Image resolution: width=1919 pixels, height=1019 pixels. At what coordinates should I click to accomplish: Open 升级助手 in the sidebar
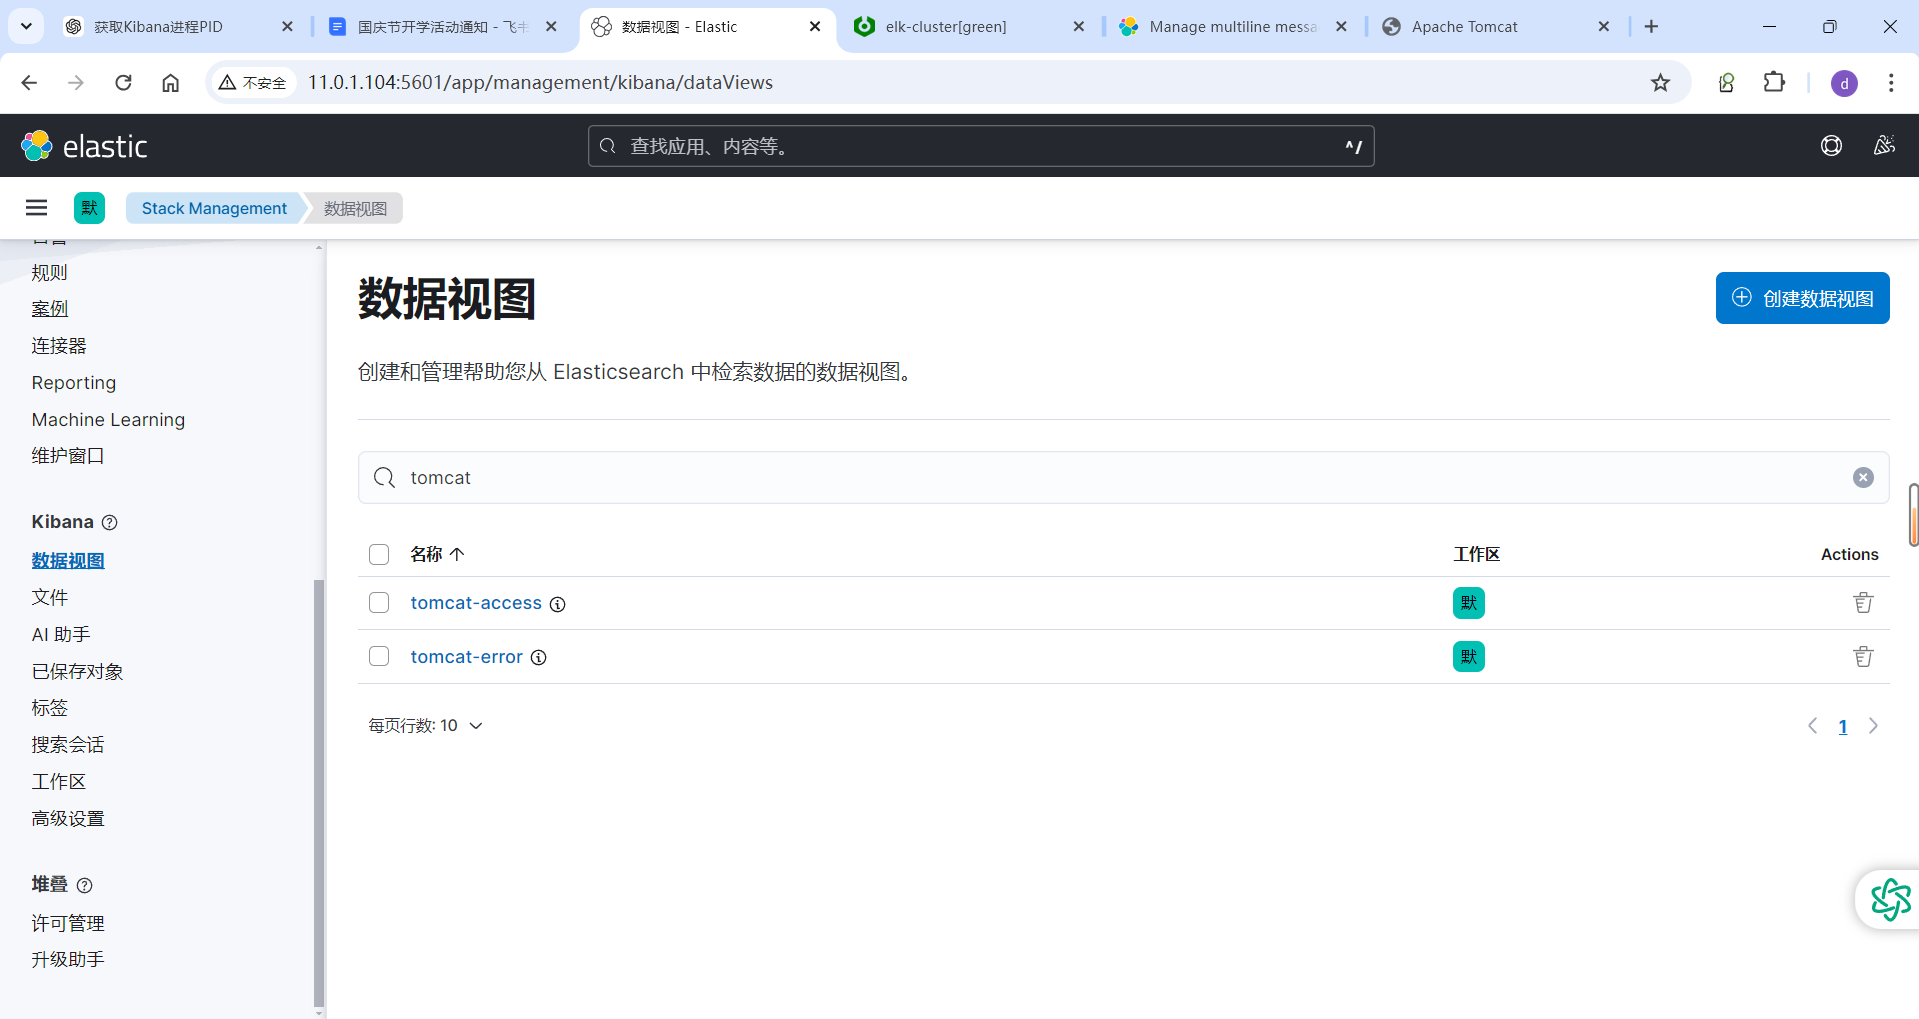pyautogui.click(x=68, y=960)
